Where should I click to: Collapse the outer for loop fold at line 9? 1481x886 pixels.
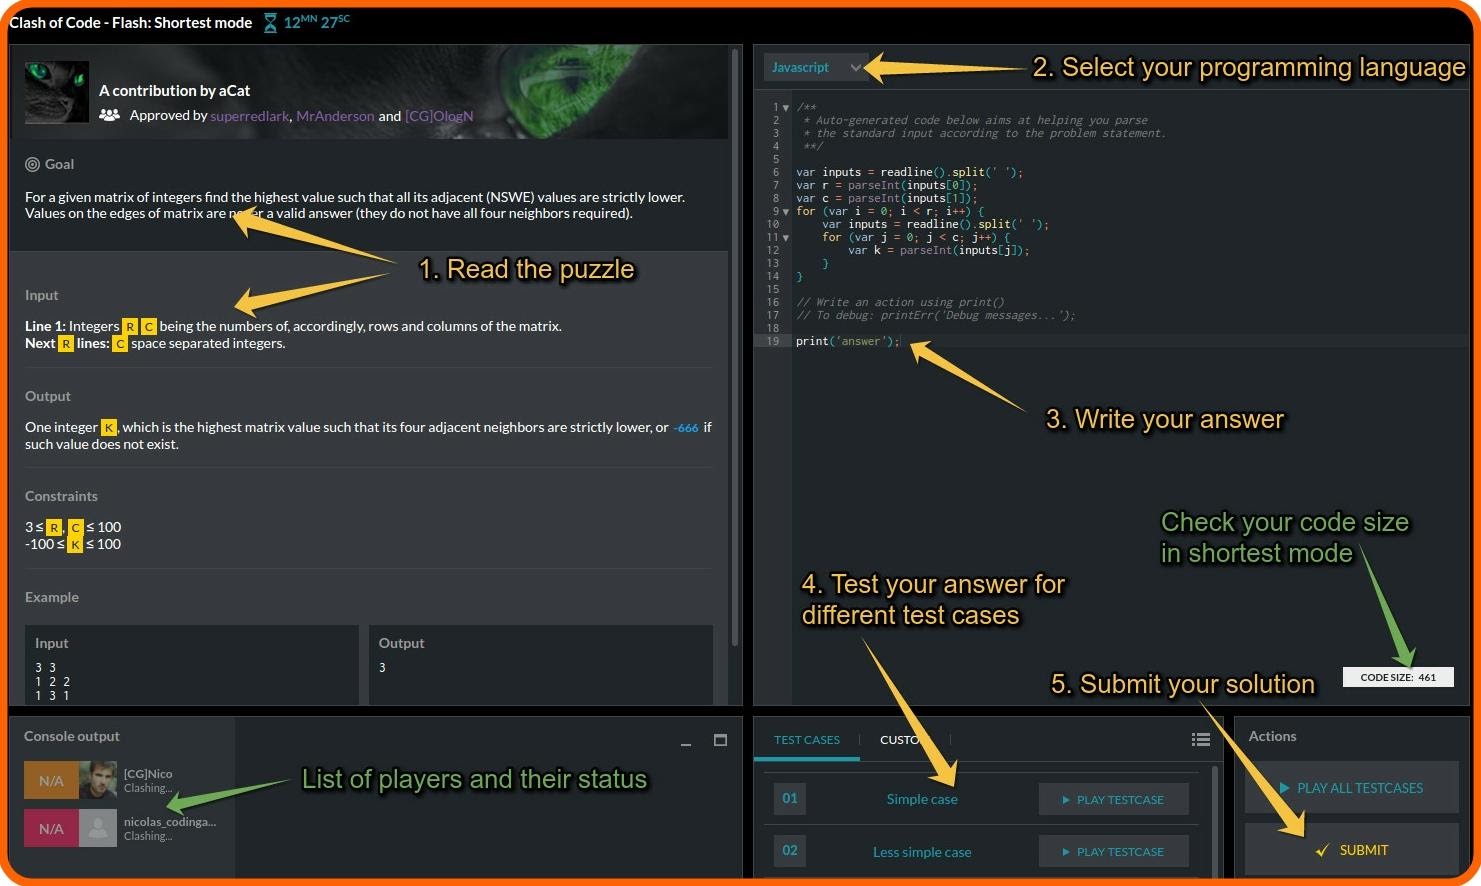point(786,212)
